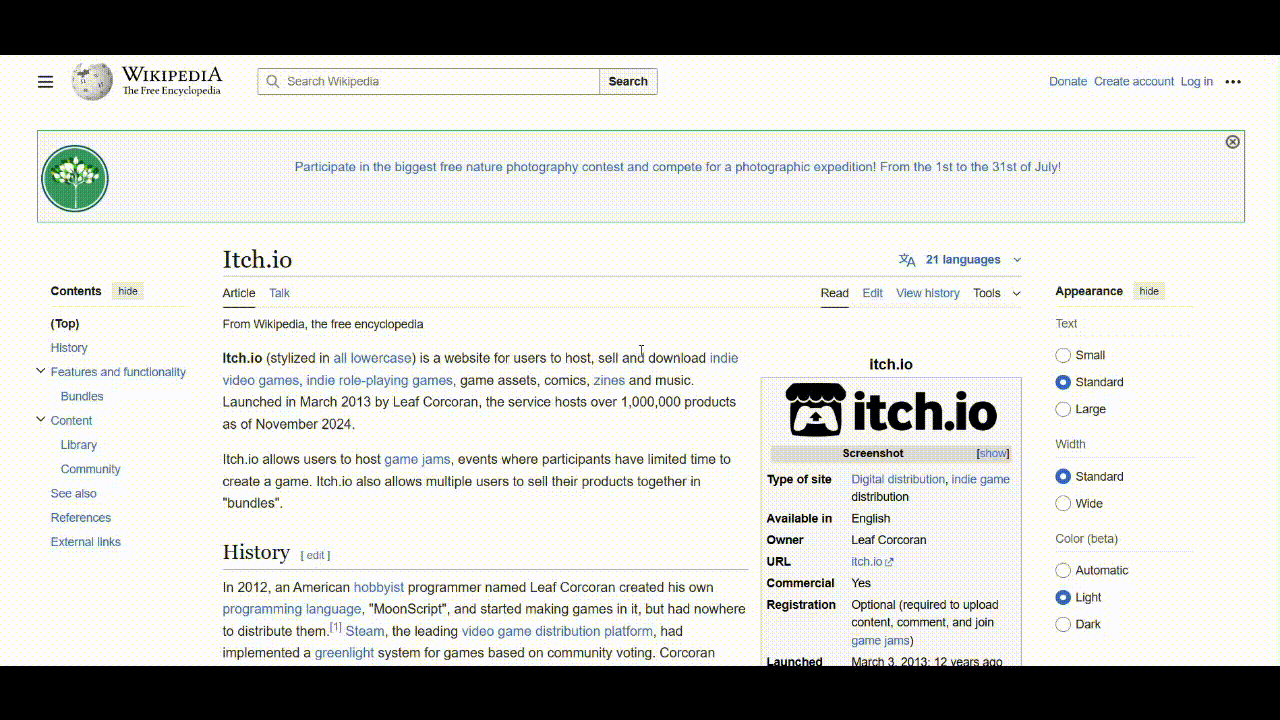This screenshot has height=720, width=1280.
Task: Go to References in contents
Action: point(81,518)
